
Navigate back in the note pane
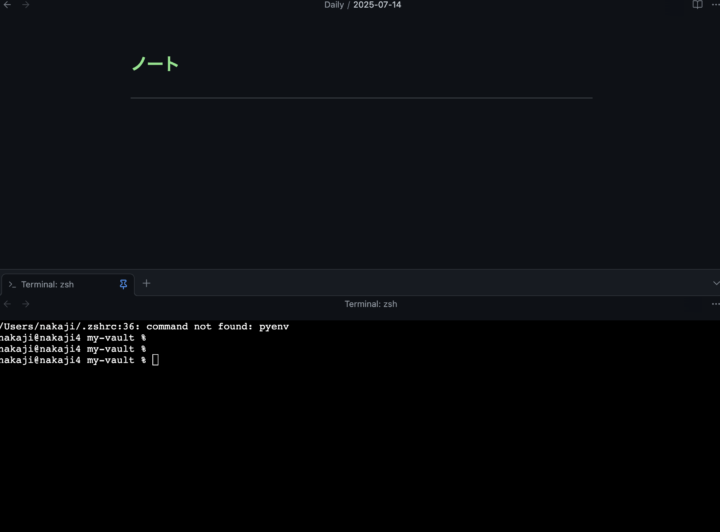point(7,5)
